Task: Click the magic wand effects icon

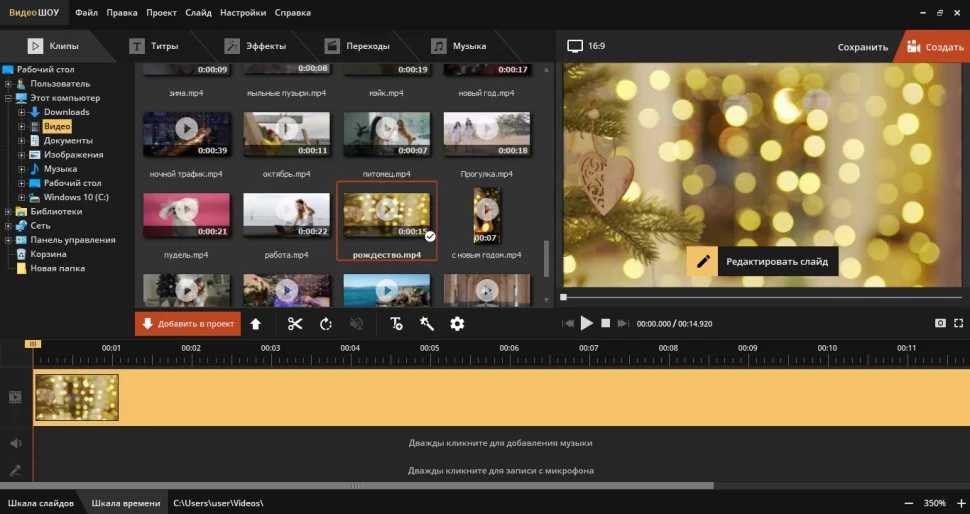Action: [x=427, y=324]
